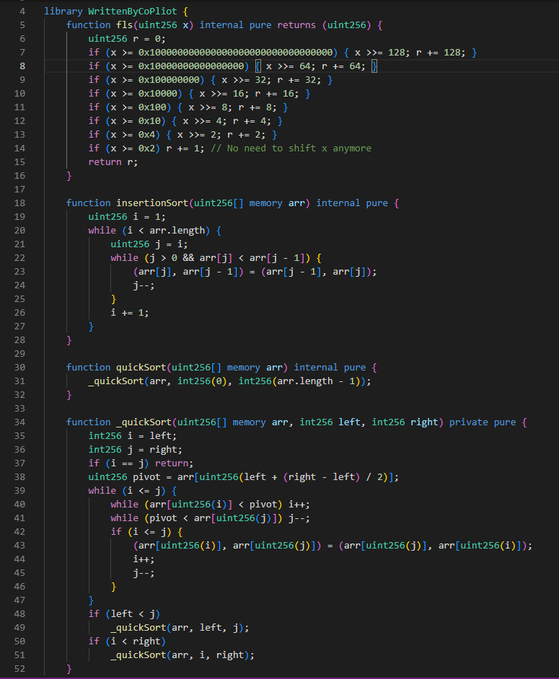Click 'pivot' variable on line 38
Image resolution: width=559 pixels, height=679 pixels.
tap(146, 477)
